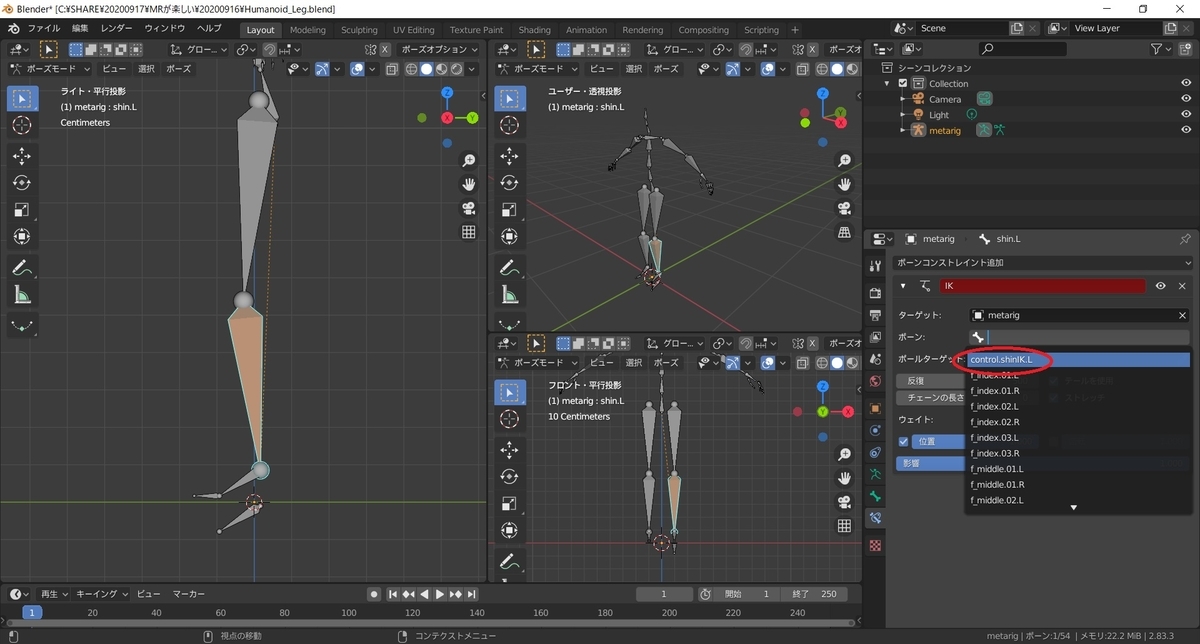Toggle camera view in Right Orthographic viewport
This screenshot has height=644, width=1200.
468,209
